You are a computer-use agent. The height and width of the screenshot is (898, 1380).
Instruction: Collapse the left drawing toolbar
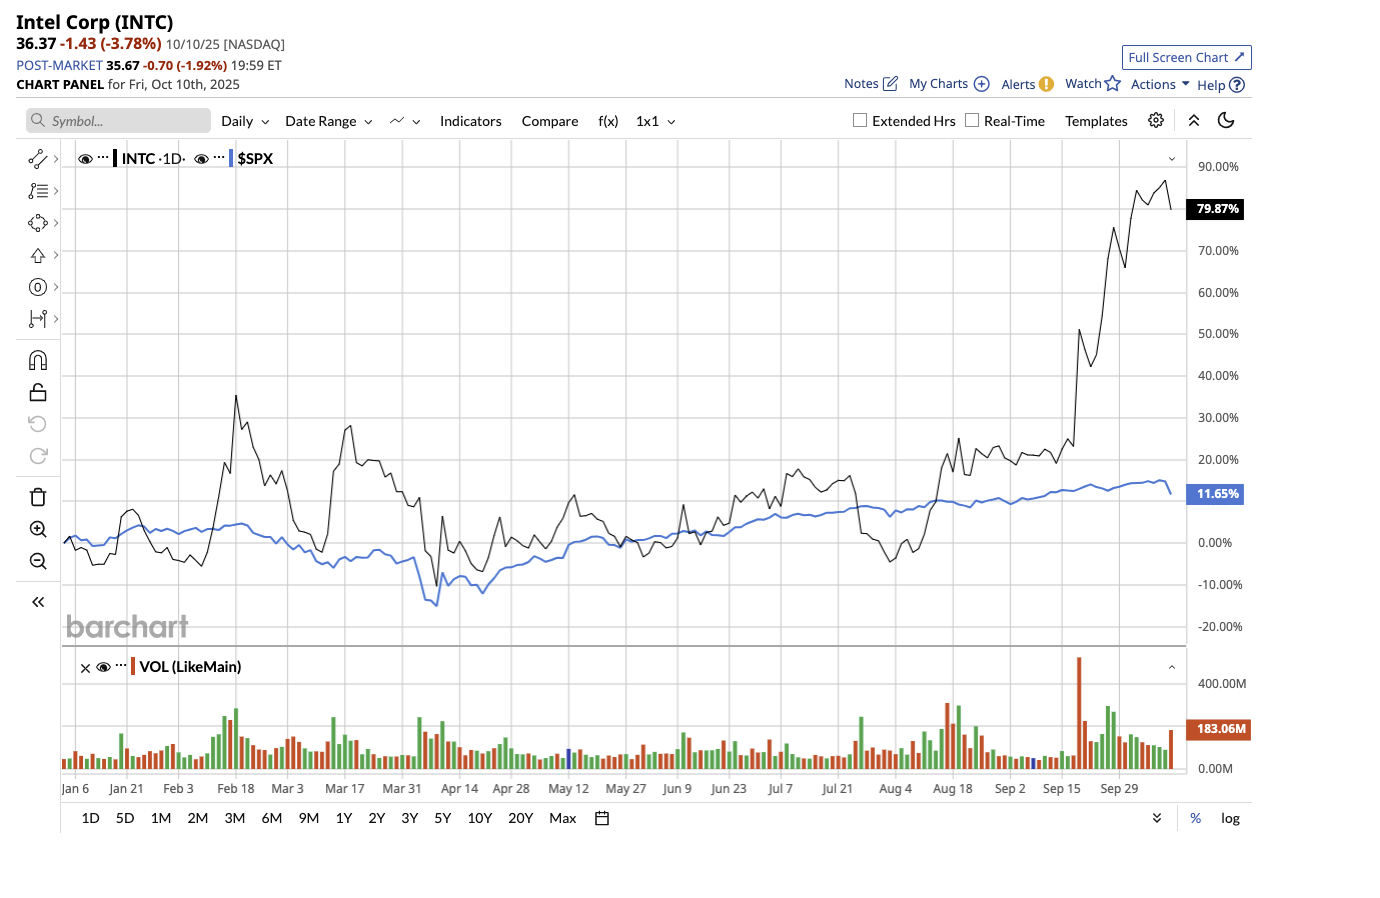coord(38,602)
